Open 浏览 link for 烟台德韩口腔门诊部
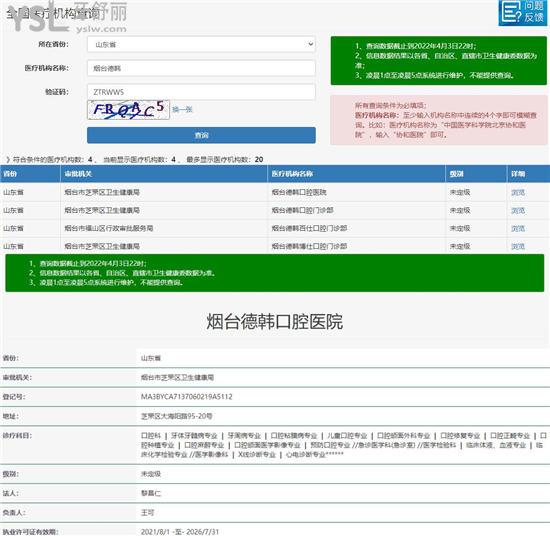This screenshot has height=536, width=550. (x=518, y=210)
